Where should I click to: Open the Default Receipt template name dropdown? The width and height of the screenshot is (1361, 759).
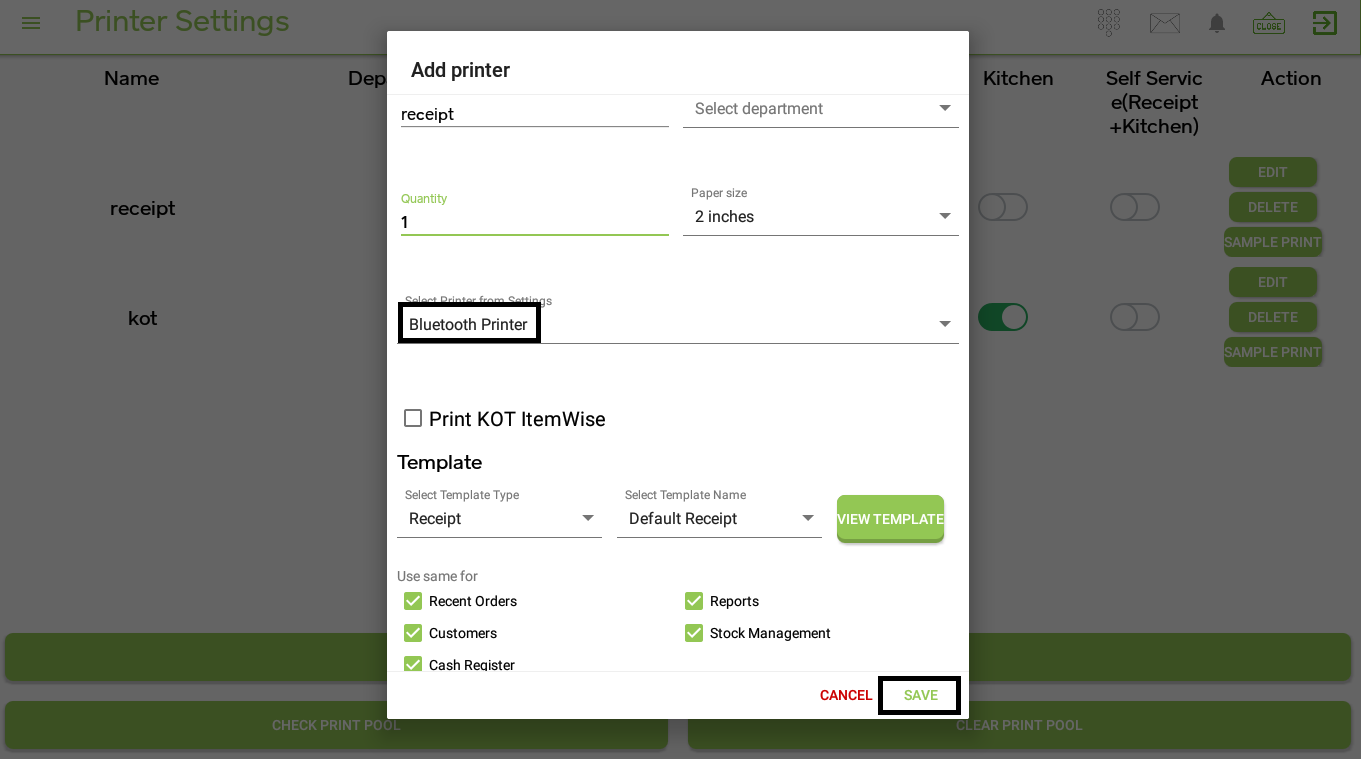[719, 518]
